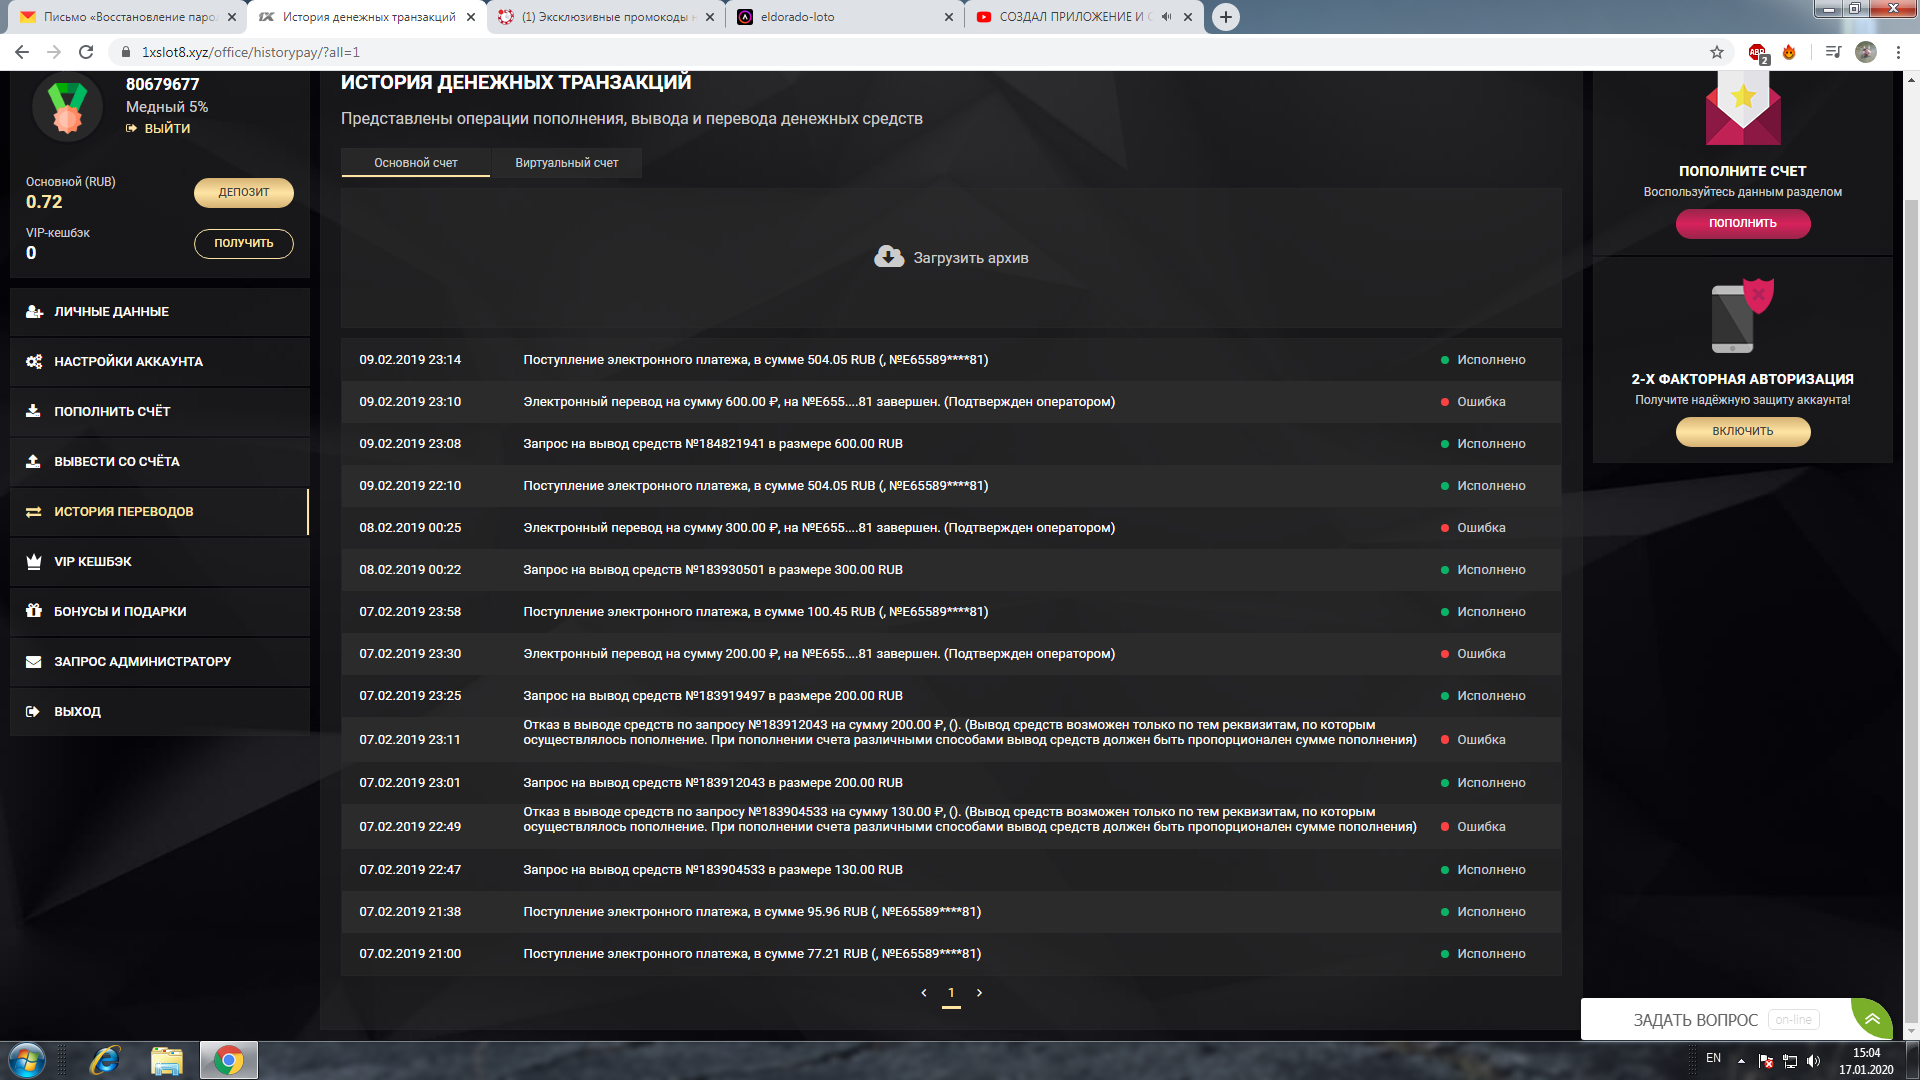The width and height of the screenshot is (1920, 1080).
Task: Click the ПОЛУЧИТЬ cashback button
Action: (x=243, y=243)
